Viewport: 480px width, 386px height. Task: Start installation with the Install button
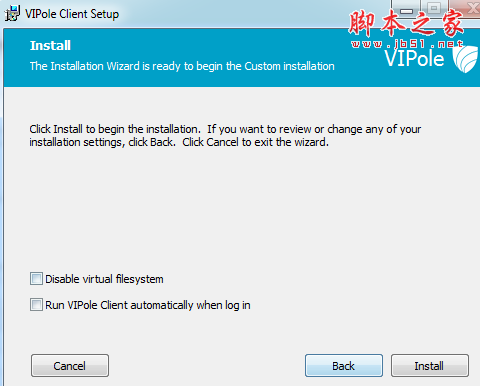[x=430, y=366]
